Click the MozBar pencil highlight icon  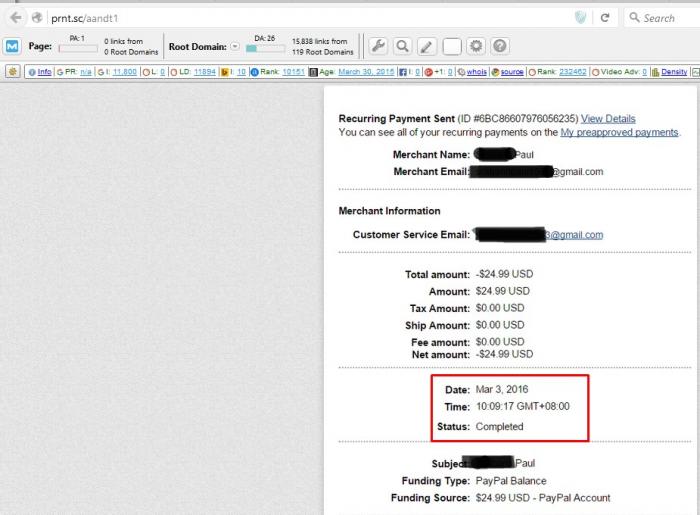coord(426,46)
